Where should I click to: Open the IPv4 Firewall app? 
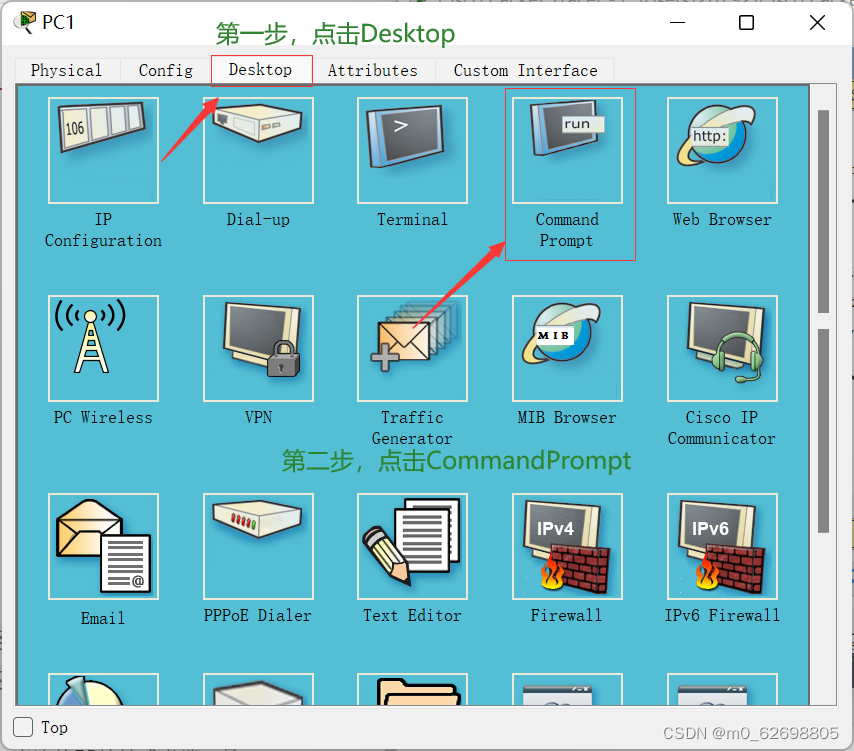tap(567, 546)
